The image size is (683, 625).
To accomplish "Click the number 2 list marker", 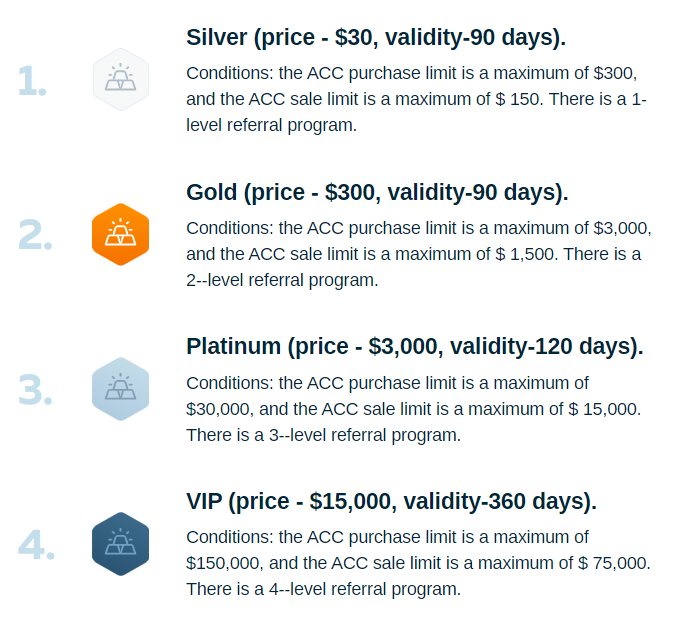I will click(x=35, y=235).
